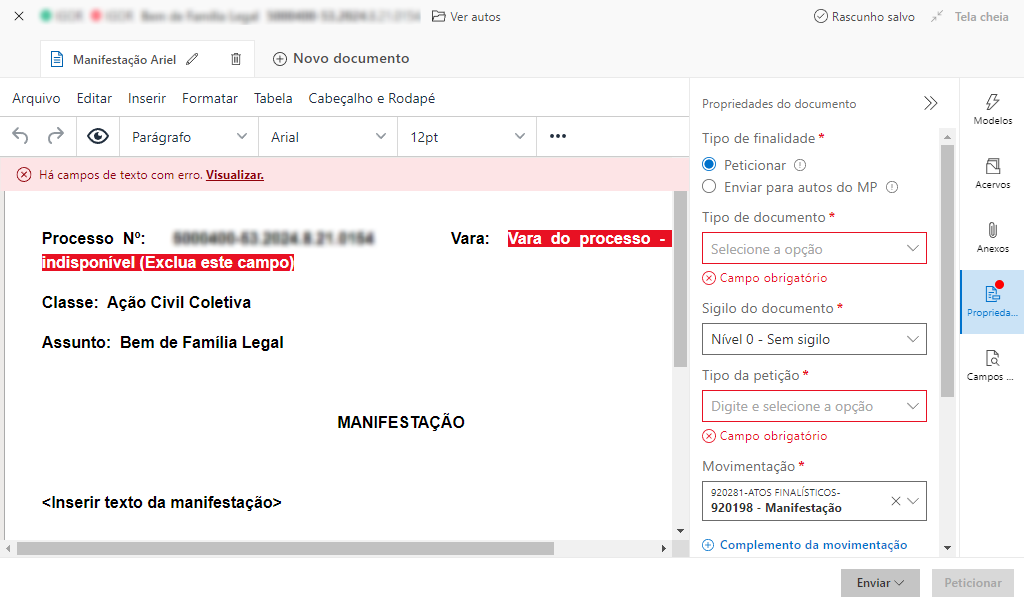
Task: Open the Arial font family dropdown
Action: 328,137
